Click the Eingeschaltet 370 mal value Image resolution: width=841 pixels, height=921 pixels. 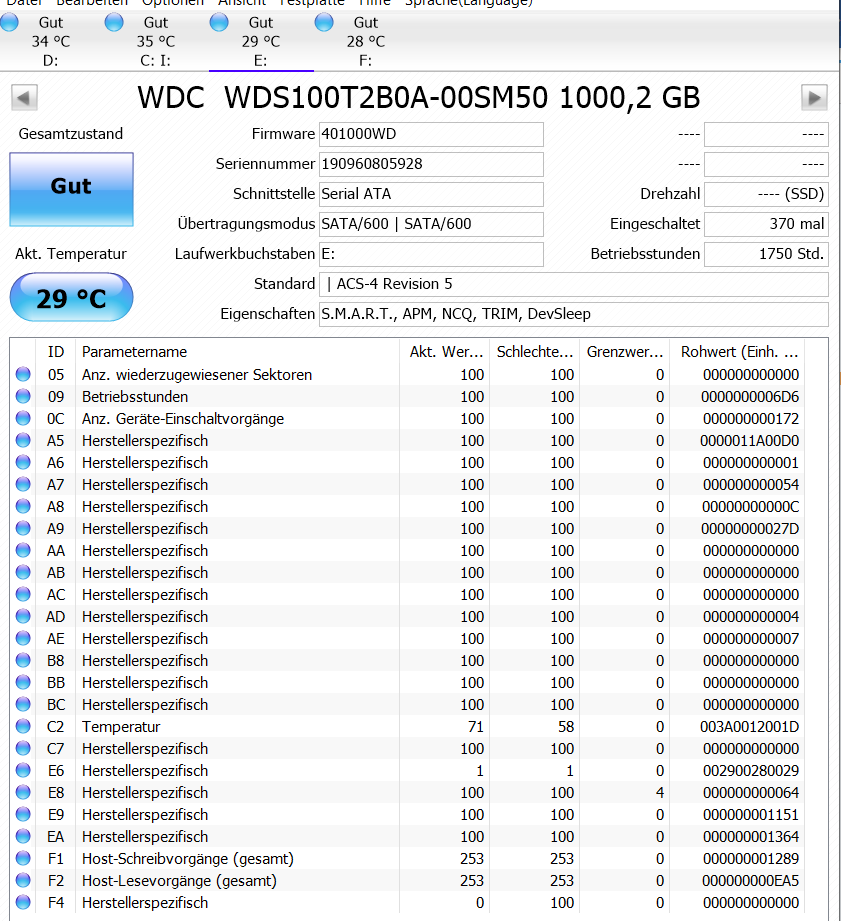[x=766, y=224]
